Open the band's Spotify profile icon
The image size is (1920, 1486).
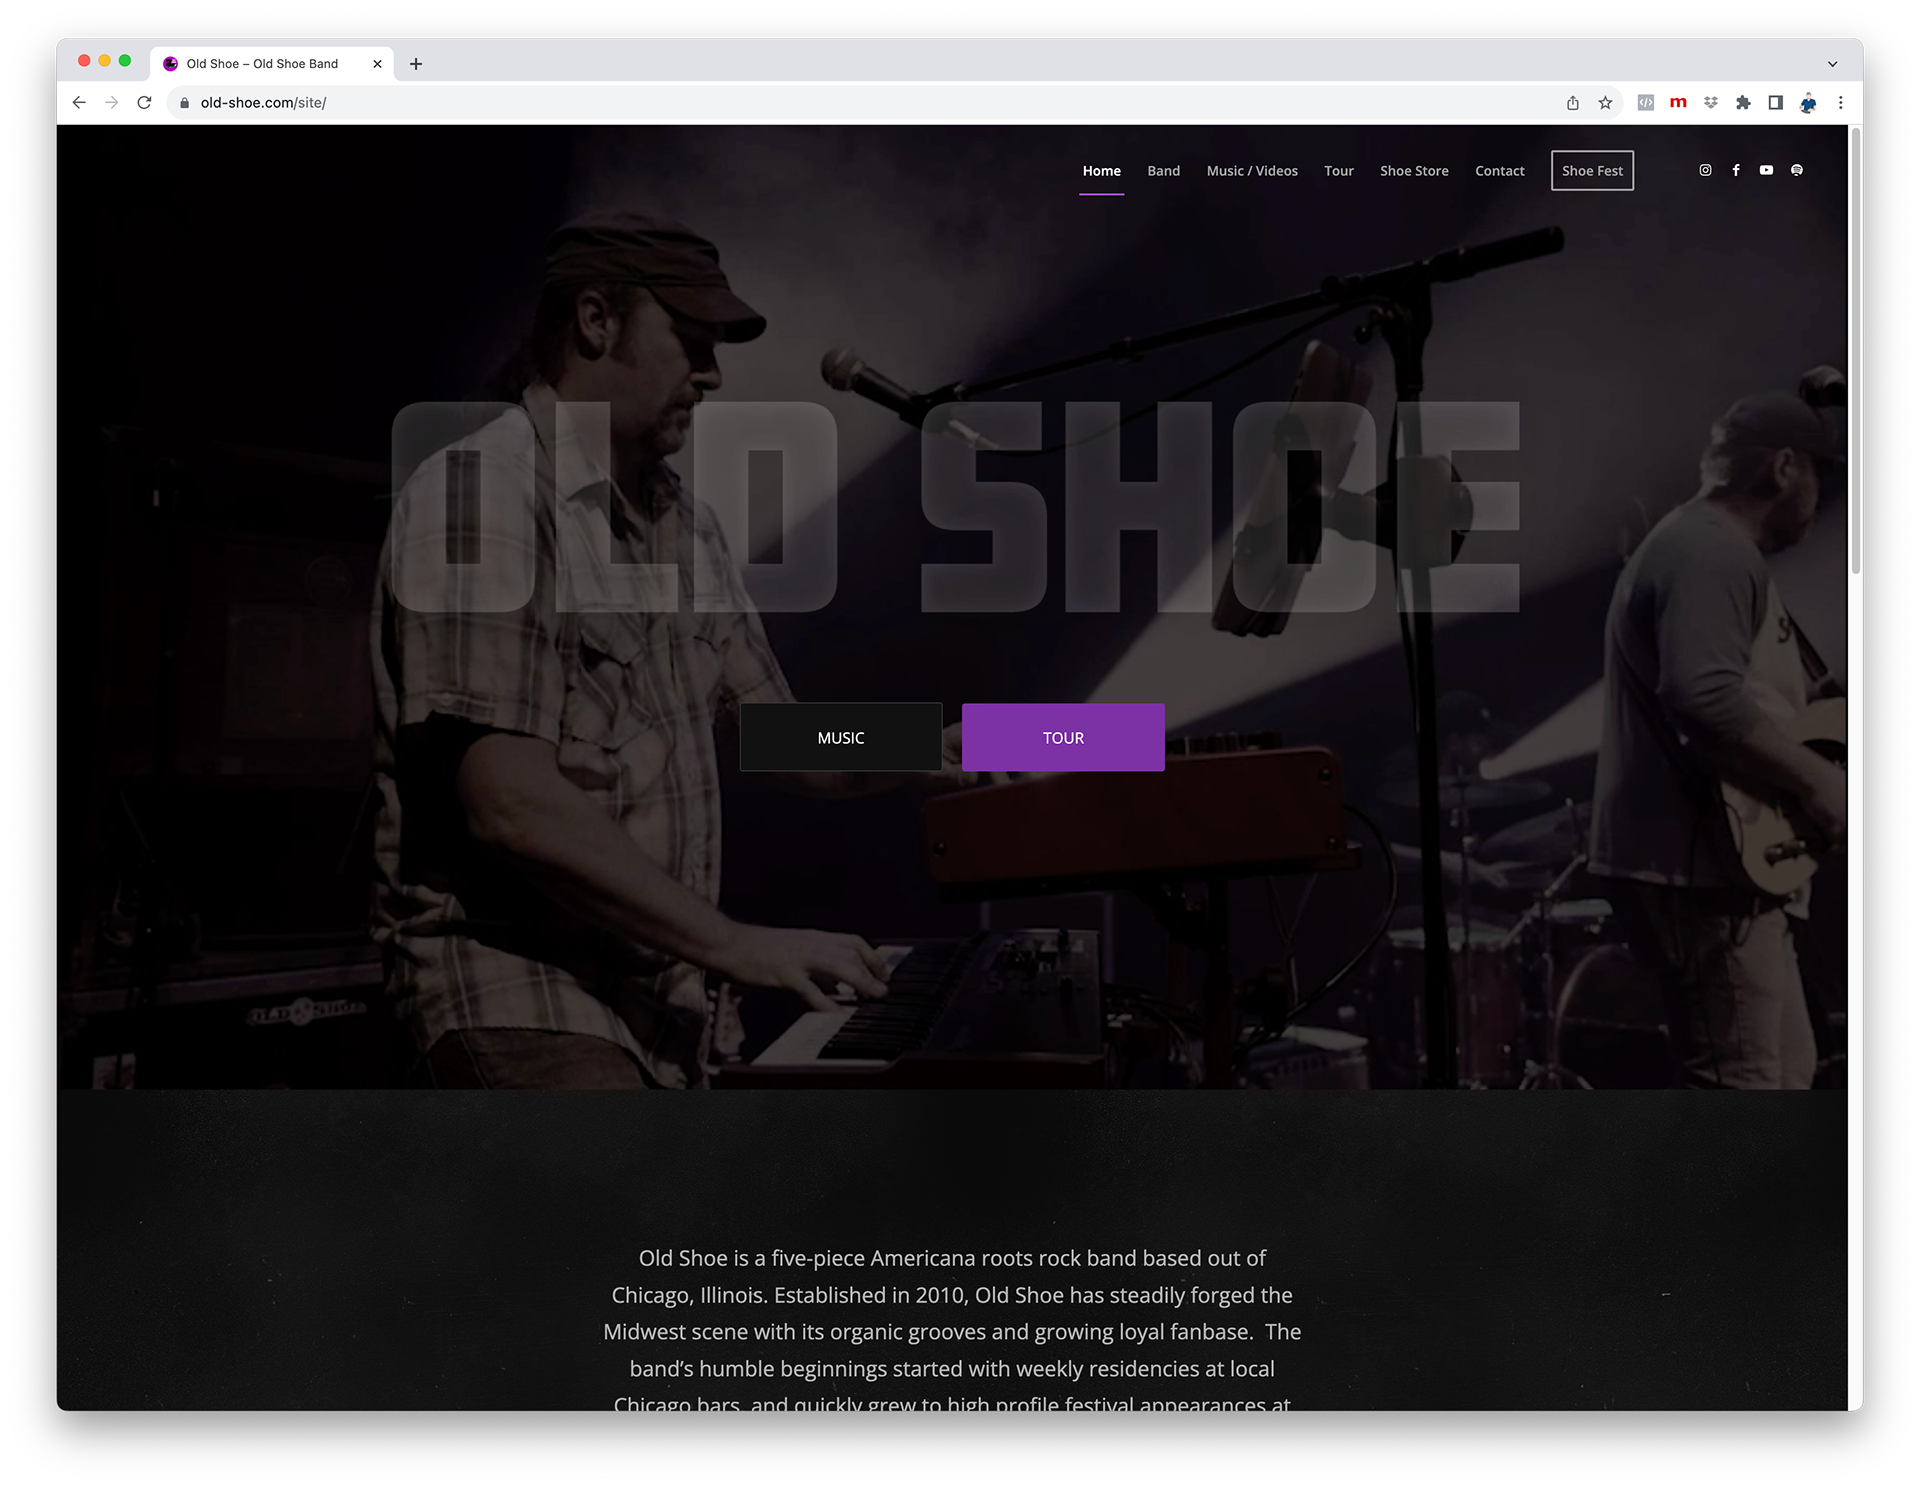pyautogui.click(x=1797, y=170)
